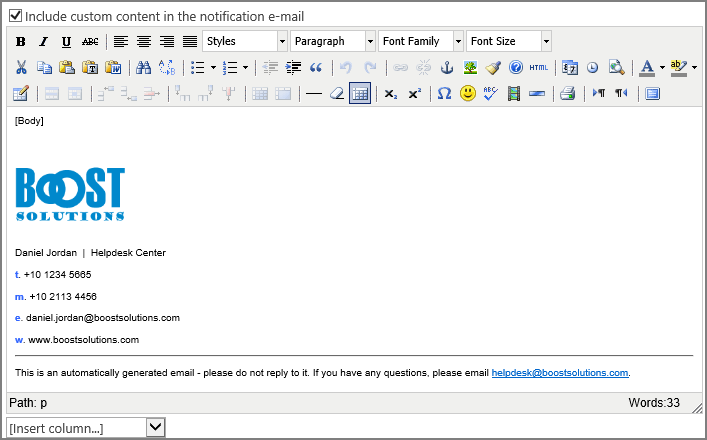Paste as plain text
707x440 pixels.
pyautogui.click(x=90, y=68)
